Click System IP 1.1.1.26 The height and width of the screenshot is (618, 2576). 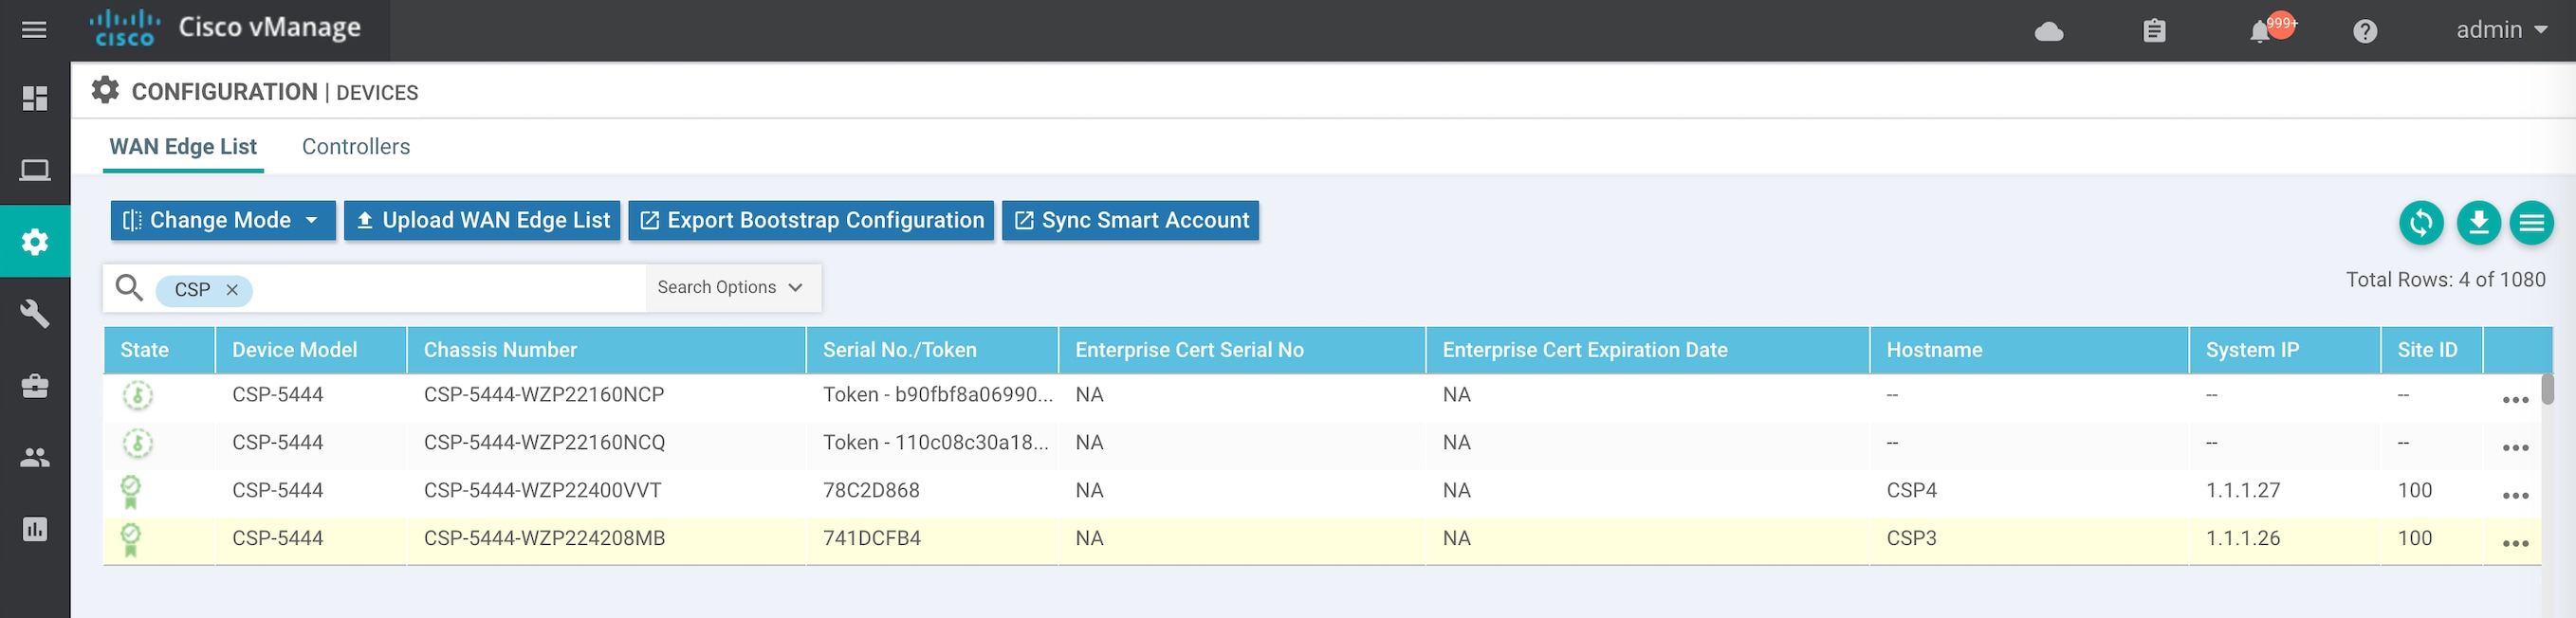coord(2242,539)
